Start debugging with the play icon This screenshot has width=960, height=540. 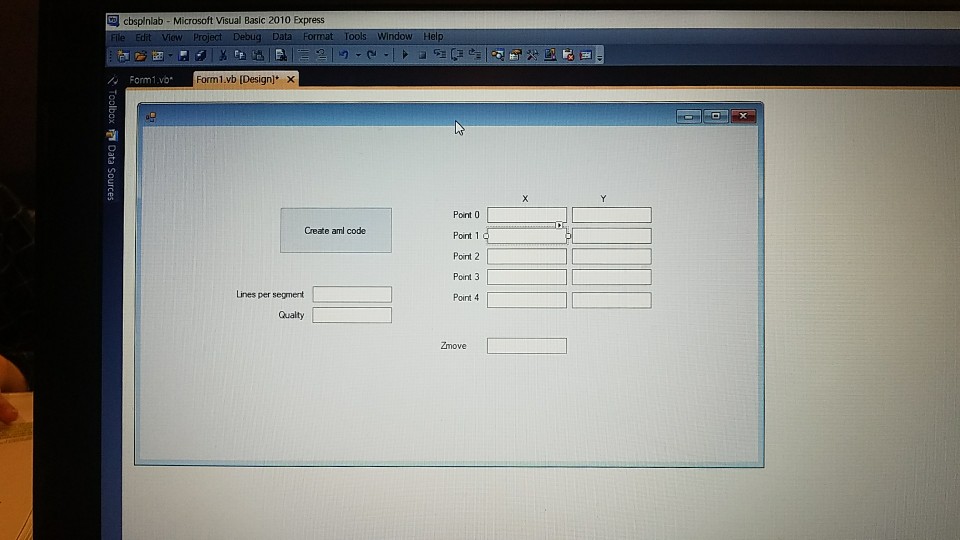[x=405, y=55]
